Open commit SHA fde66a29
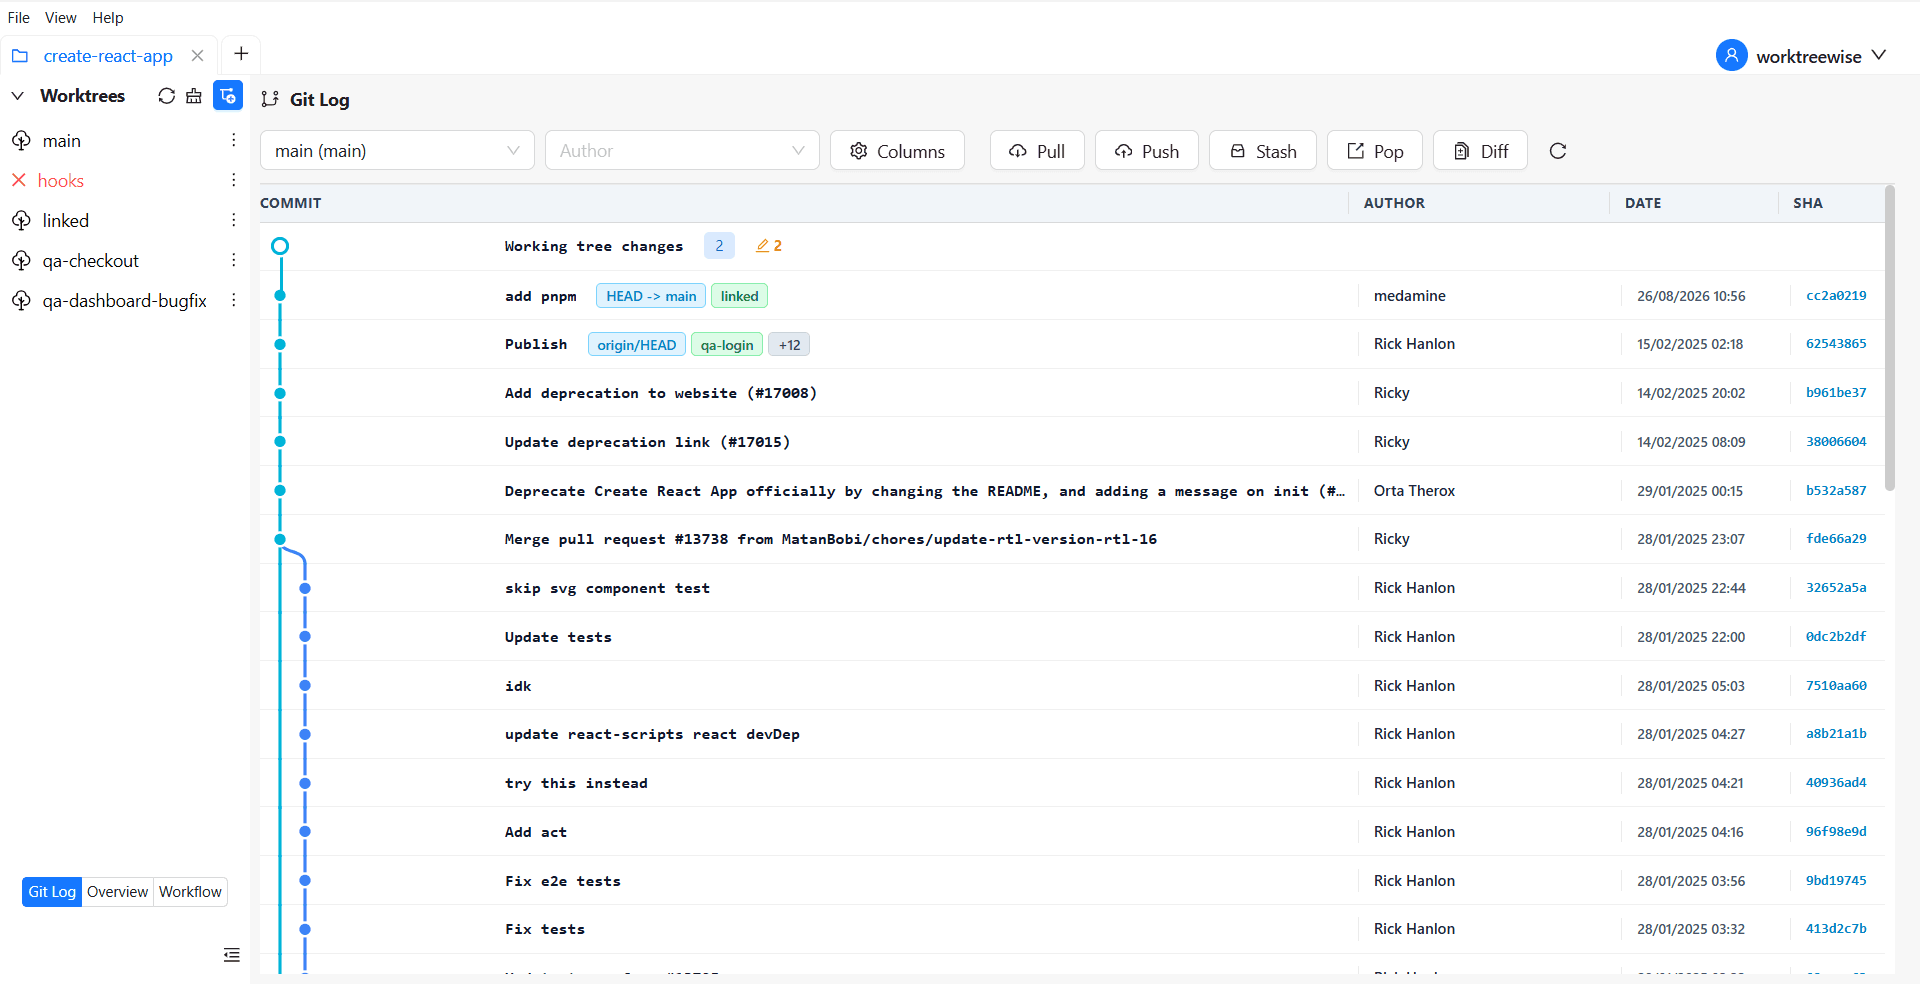Screen dimensions: 1920x992 (x=1836, y=539)
